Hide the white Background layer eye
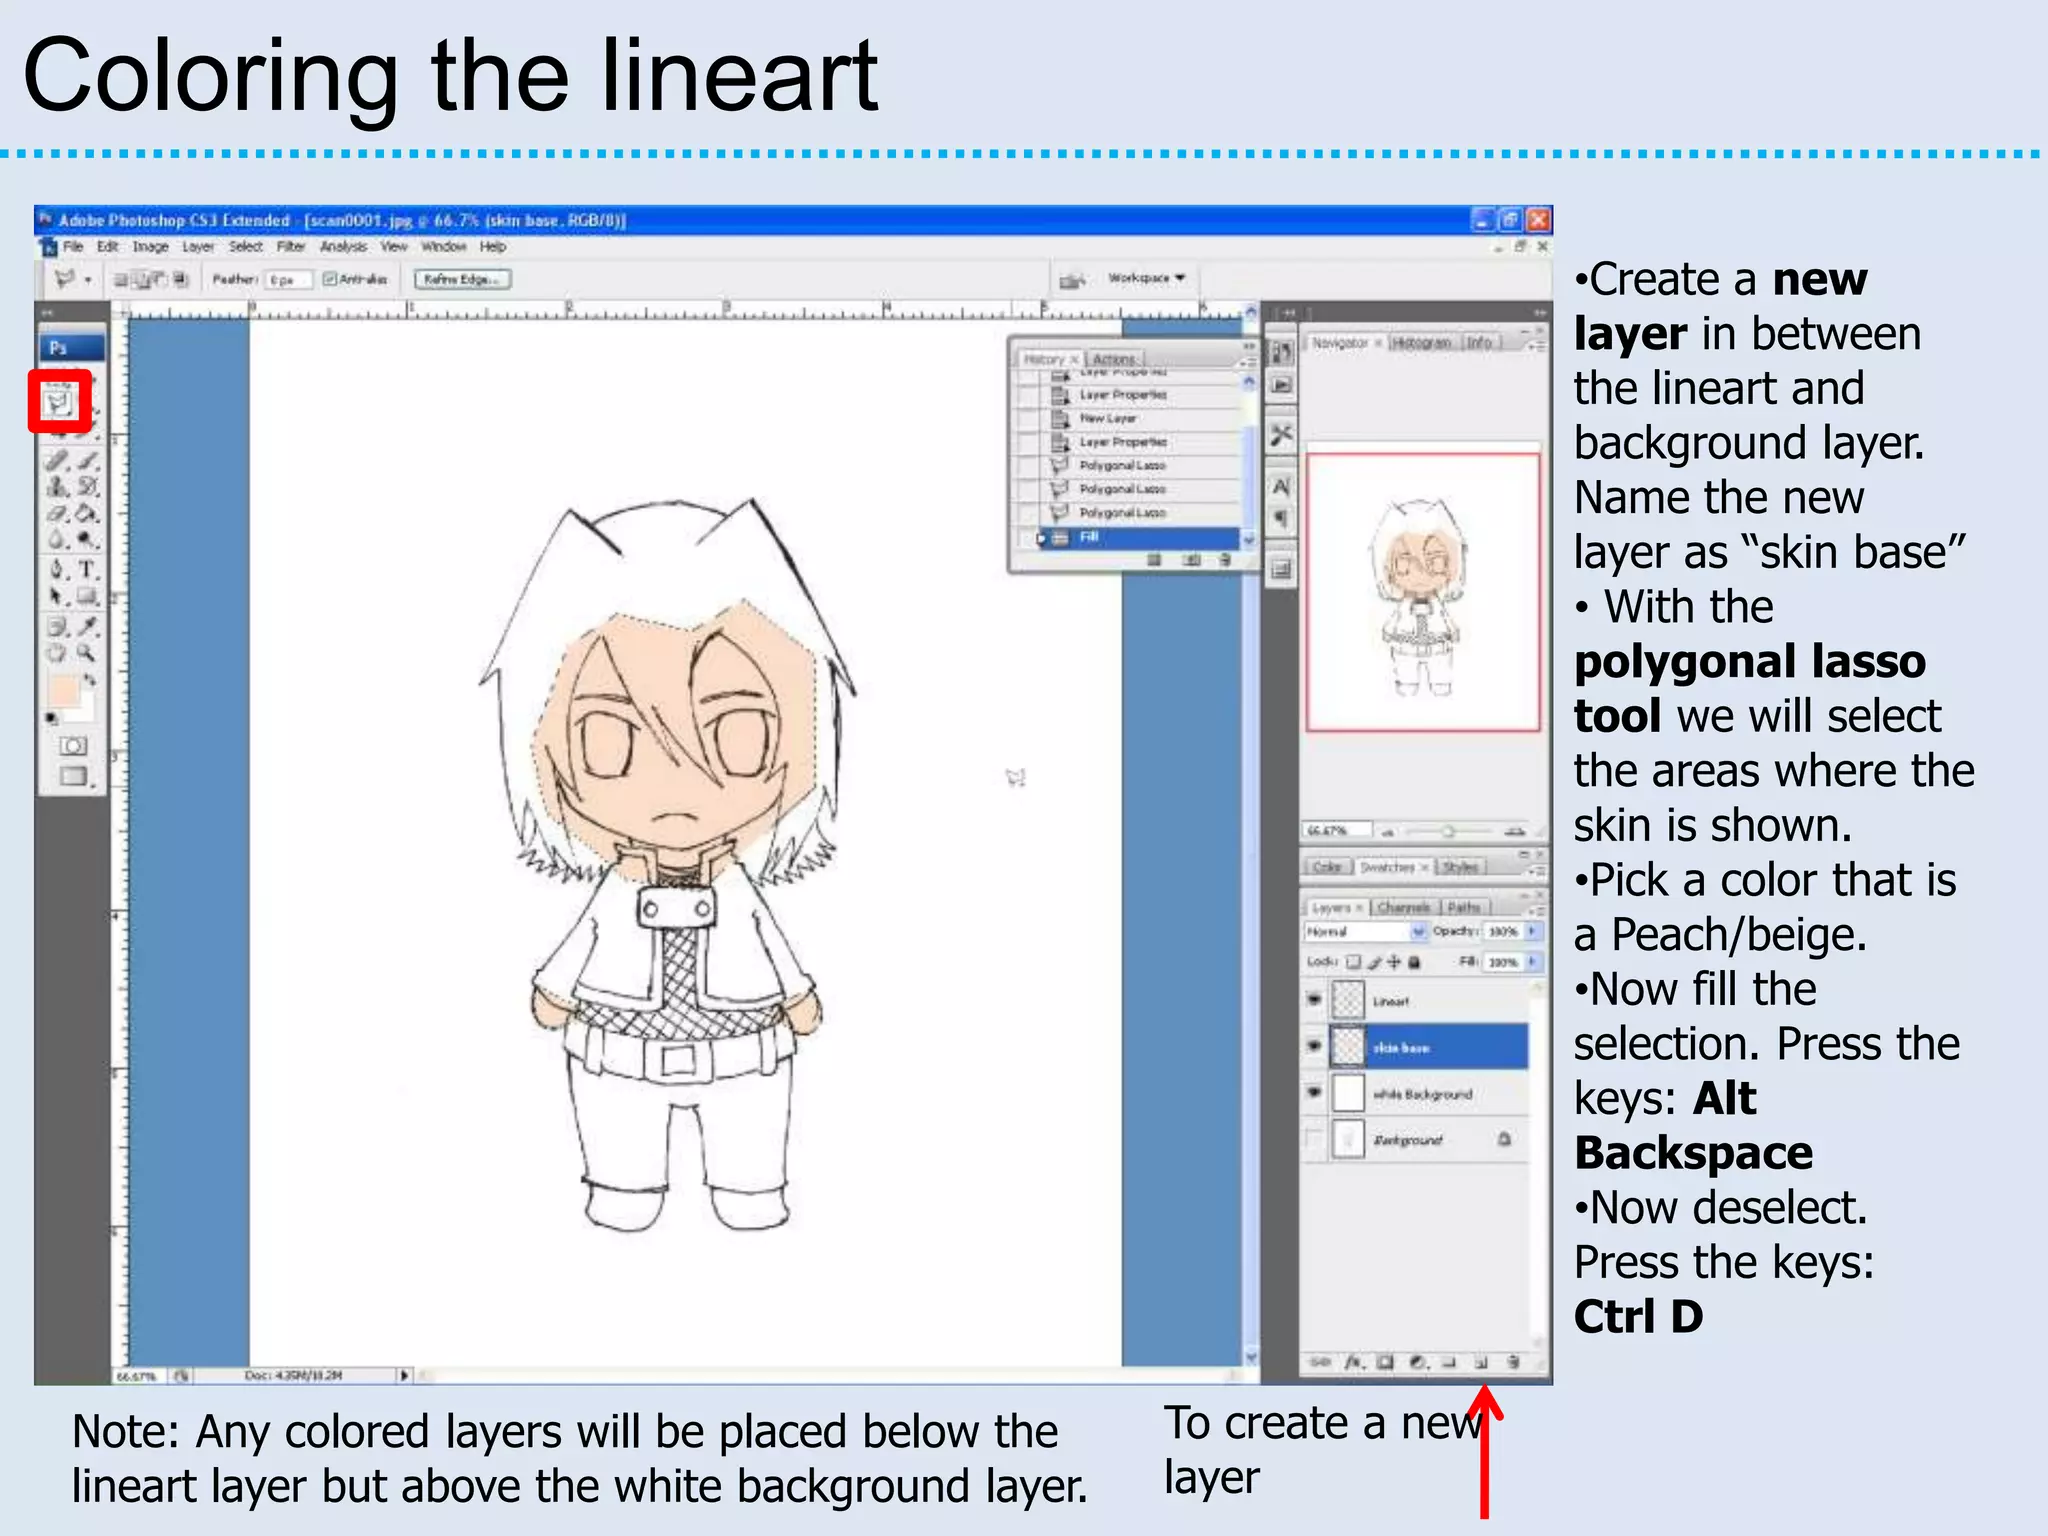This screenshot has height=1536, width=2048. click(x=1314, y=1093)
